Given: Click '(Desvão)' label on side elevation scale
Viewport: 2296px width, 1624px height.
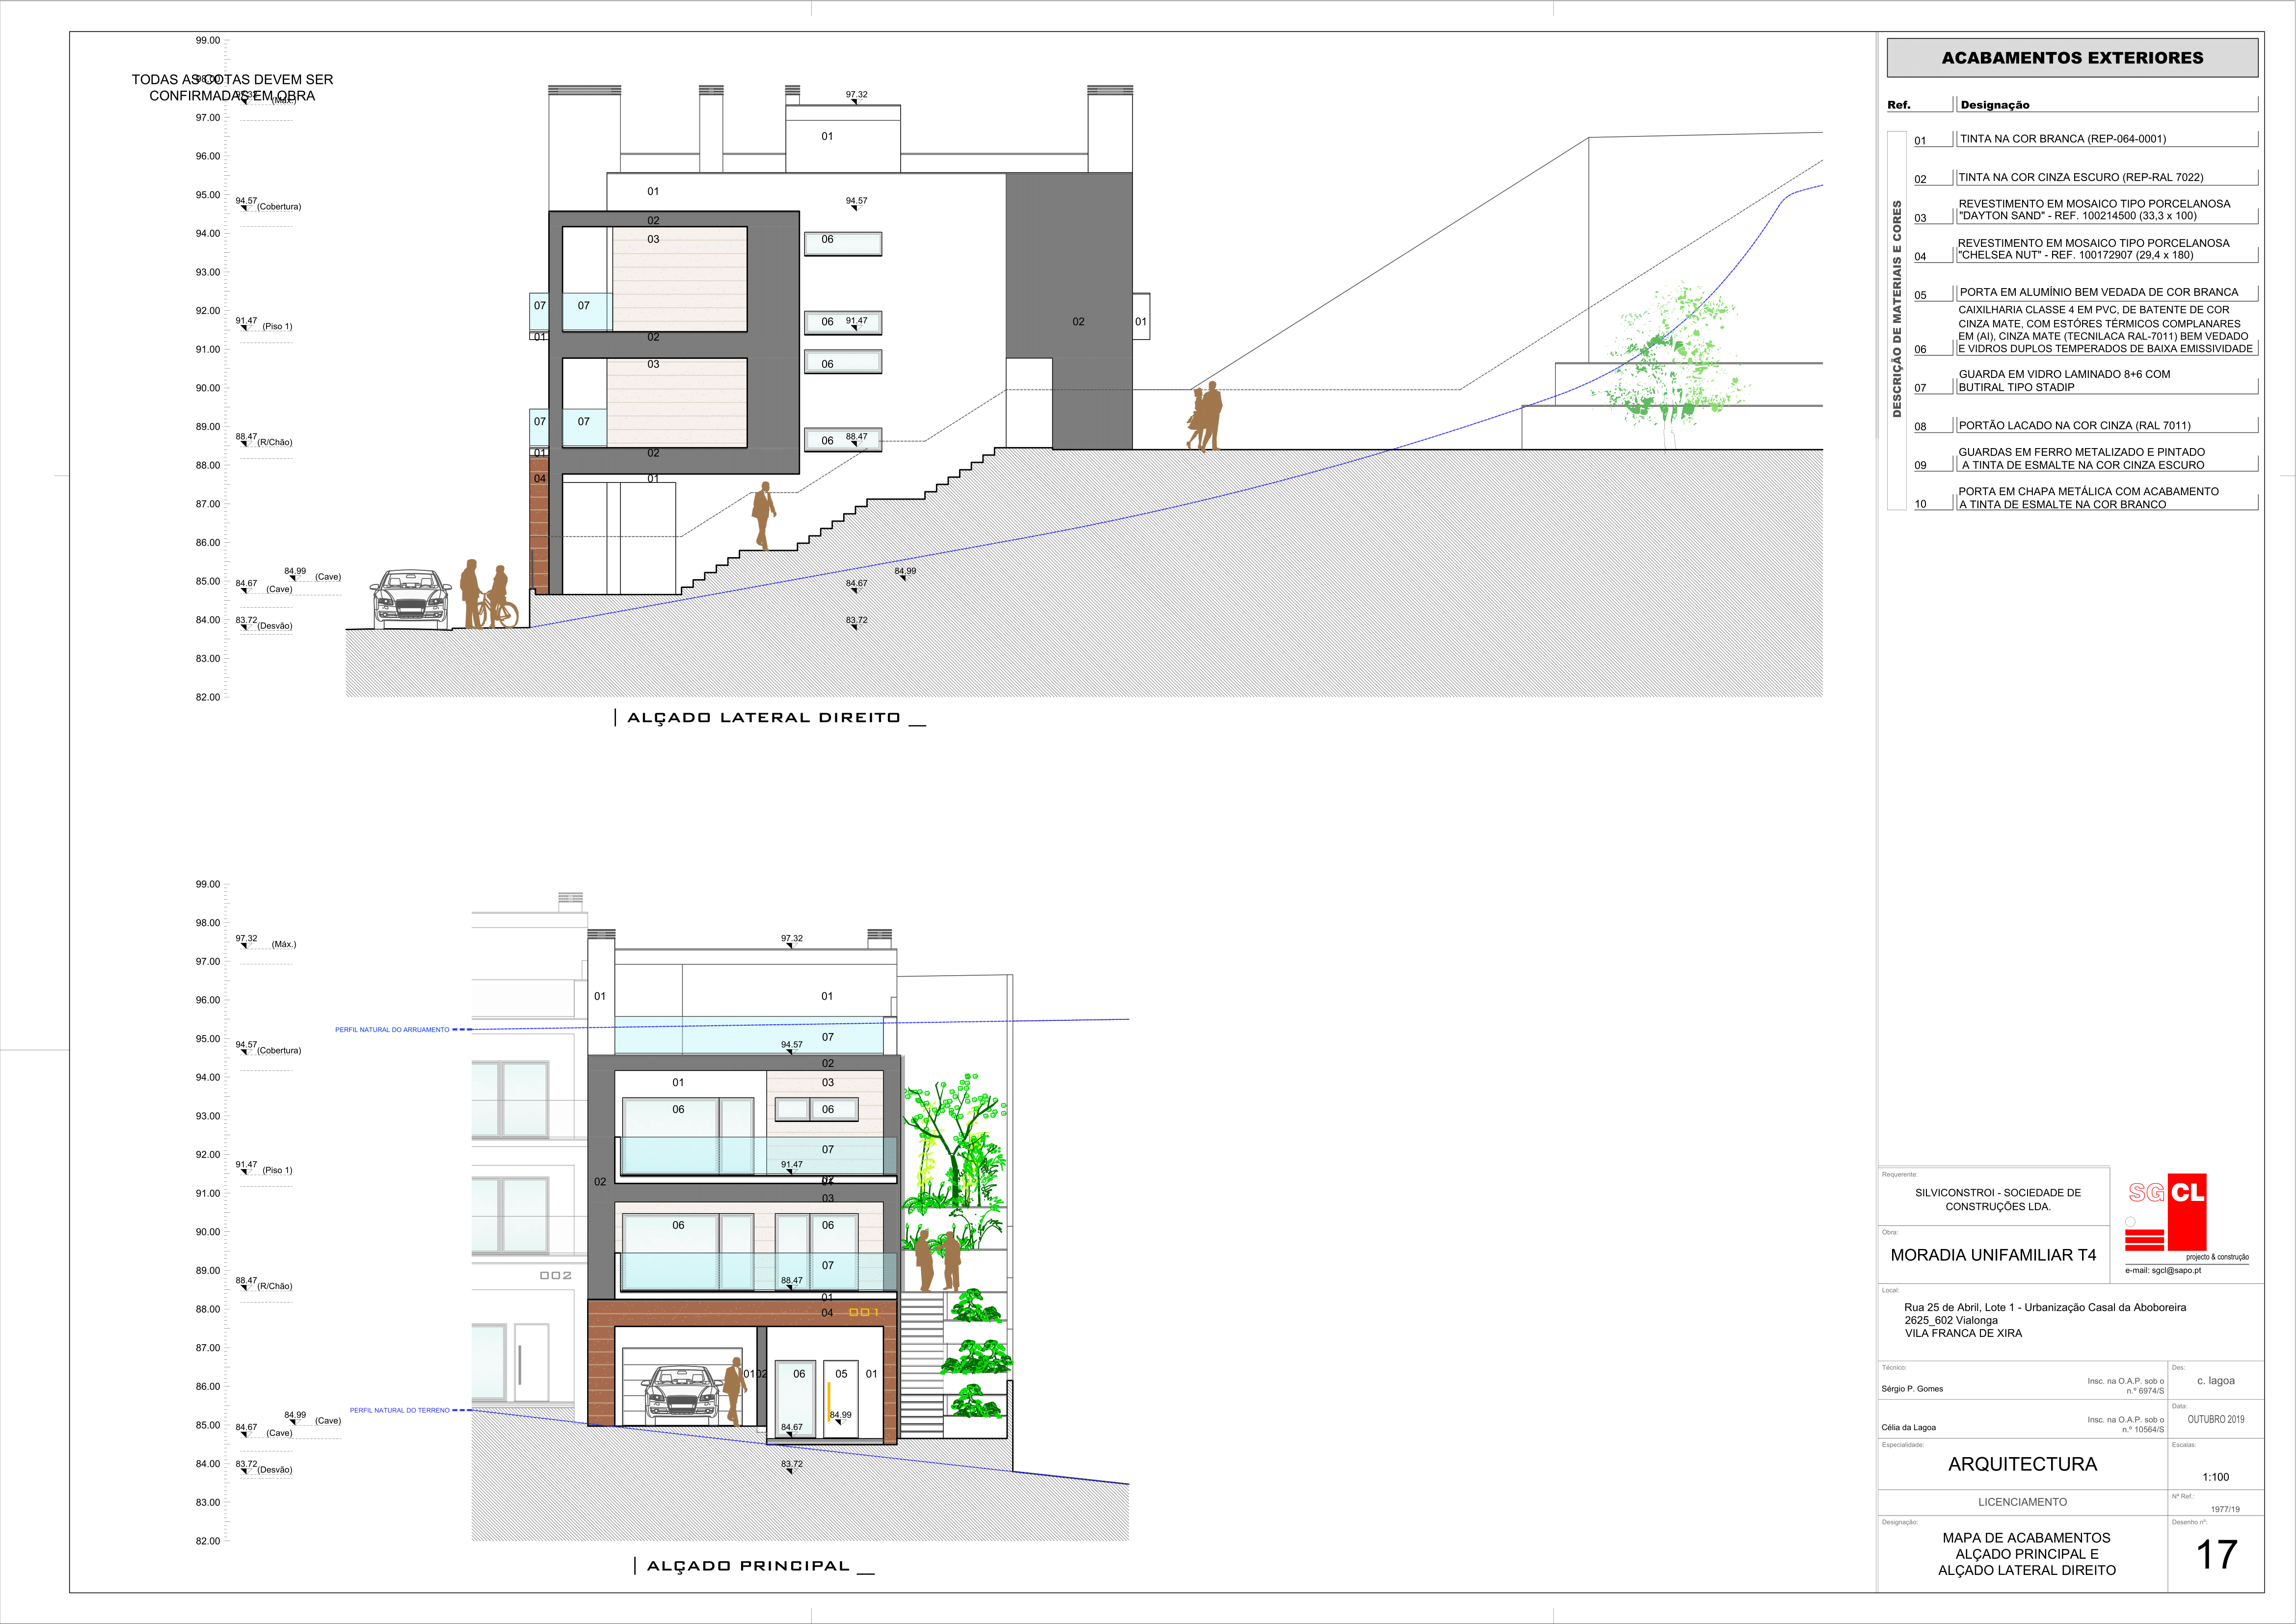Looking at the screenshot, I should point(275,626).
